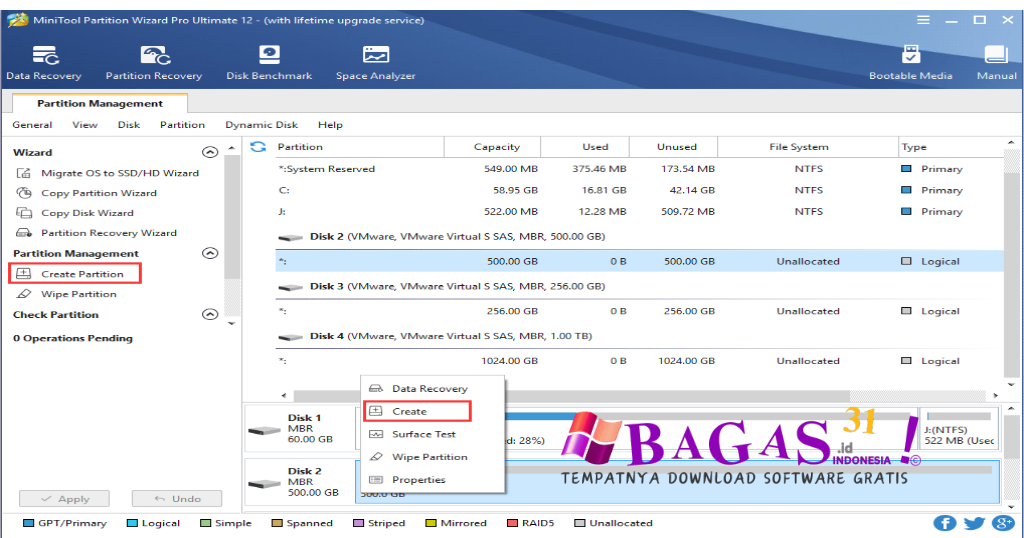Click the hamburger menu icon in title bar
This screenshot has width=1024, height=538.
(x=923, y=20)
